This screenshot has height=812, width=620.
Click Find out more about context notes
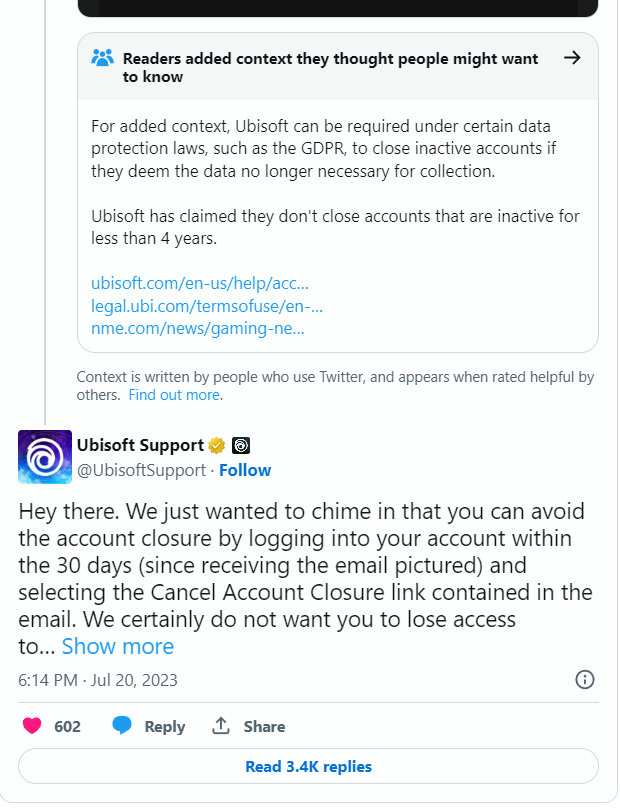click(175, 395)
